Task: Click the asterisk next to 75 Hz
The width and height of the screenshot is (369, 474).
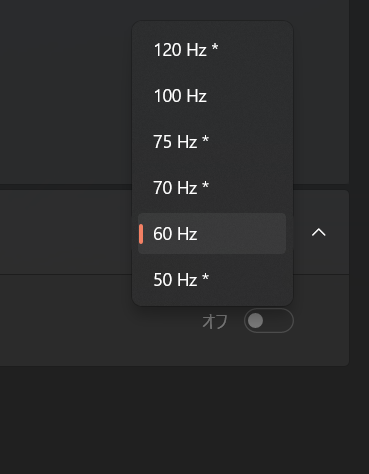Action: (x=206, y=140)
